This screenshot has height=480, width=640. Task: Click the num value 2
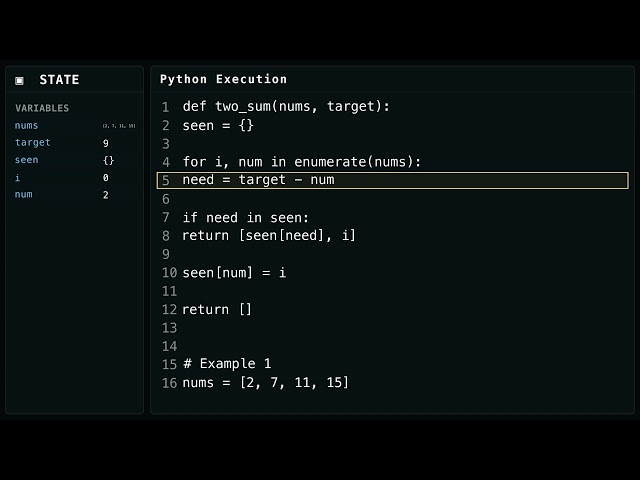point(106,195)
